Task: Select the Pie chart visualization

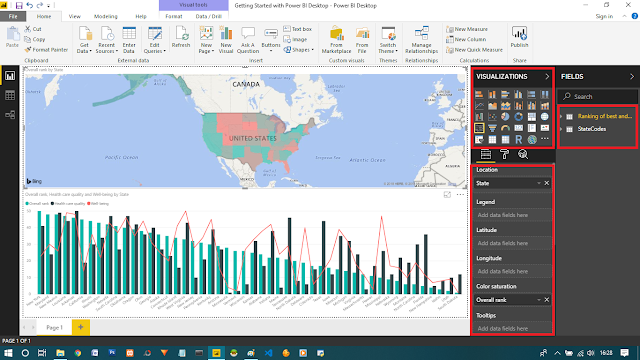Action: (505, 117)
